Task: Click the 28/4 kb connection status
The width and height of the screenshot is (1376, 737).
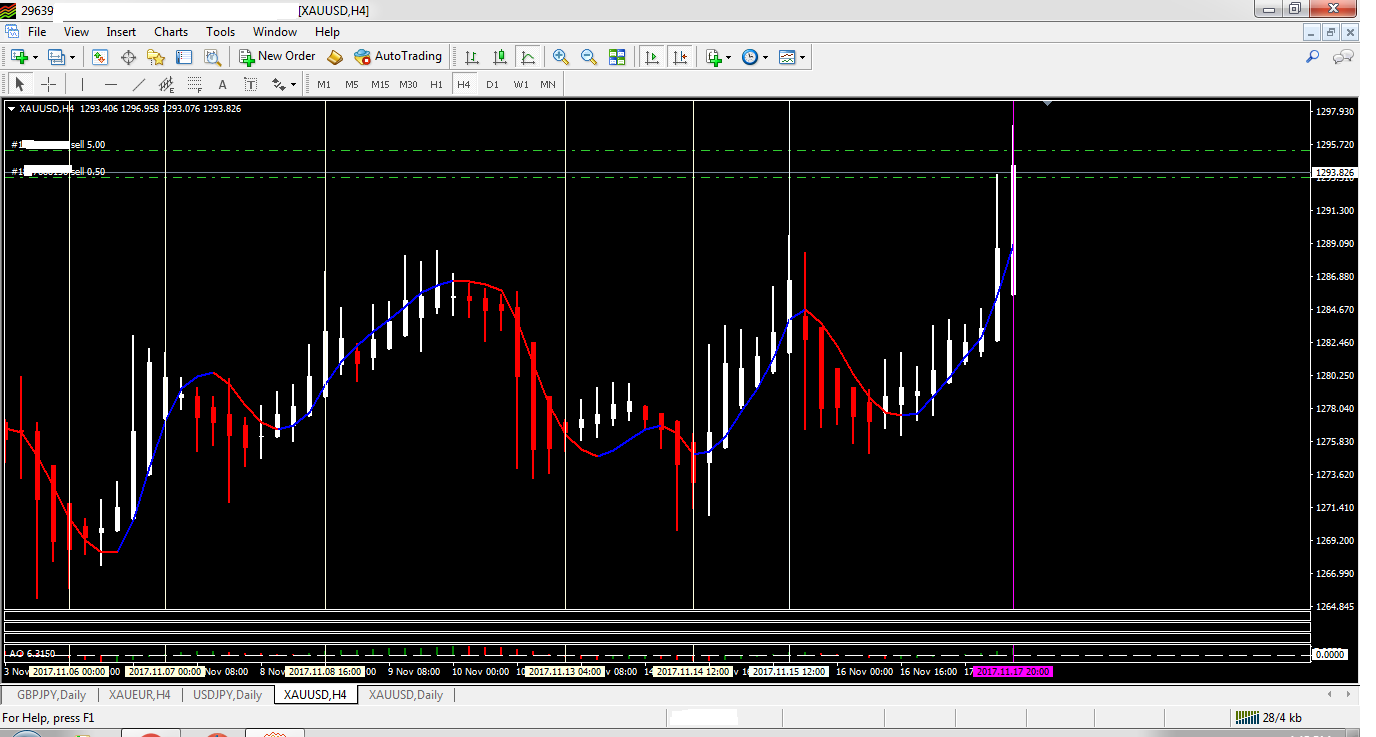Action: (x=1269, y=718)
